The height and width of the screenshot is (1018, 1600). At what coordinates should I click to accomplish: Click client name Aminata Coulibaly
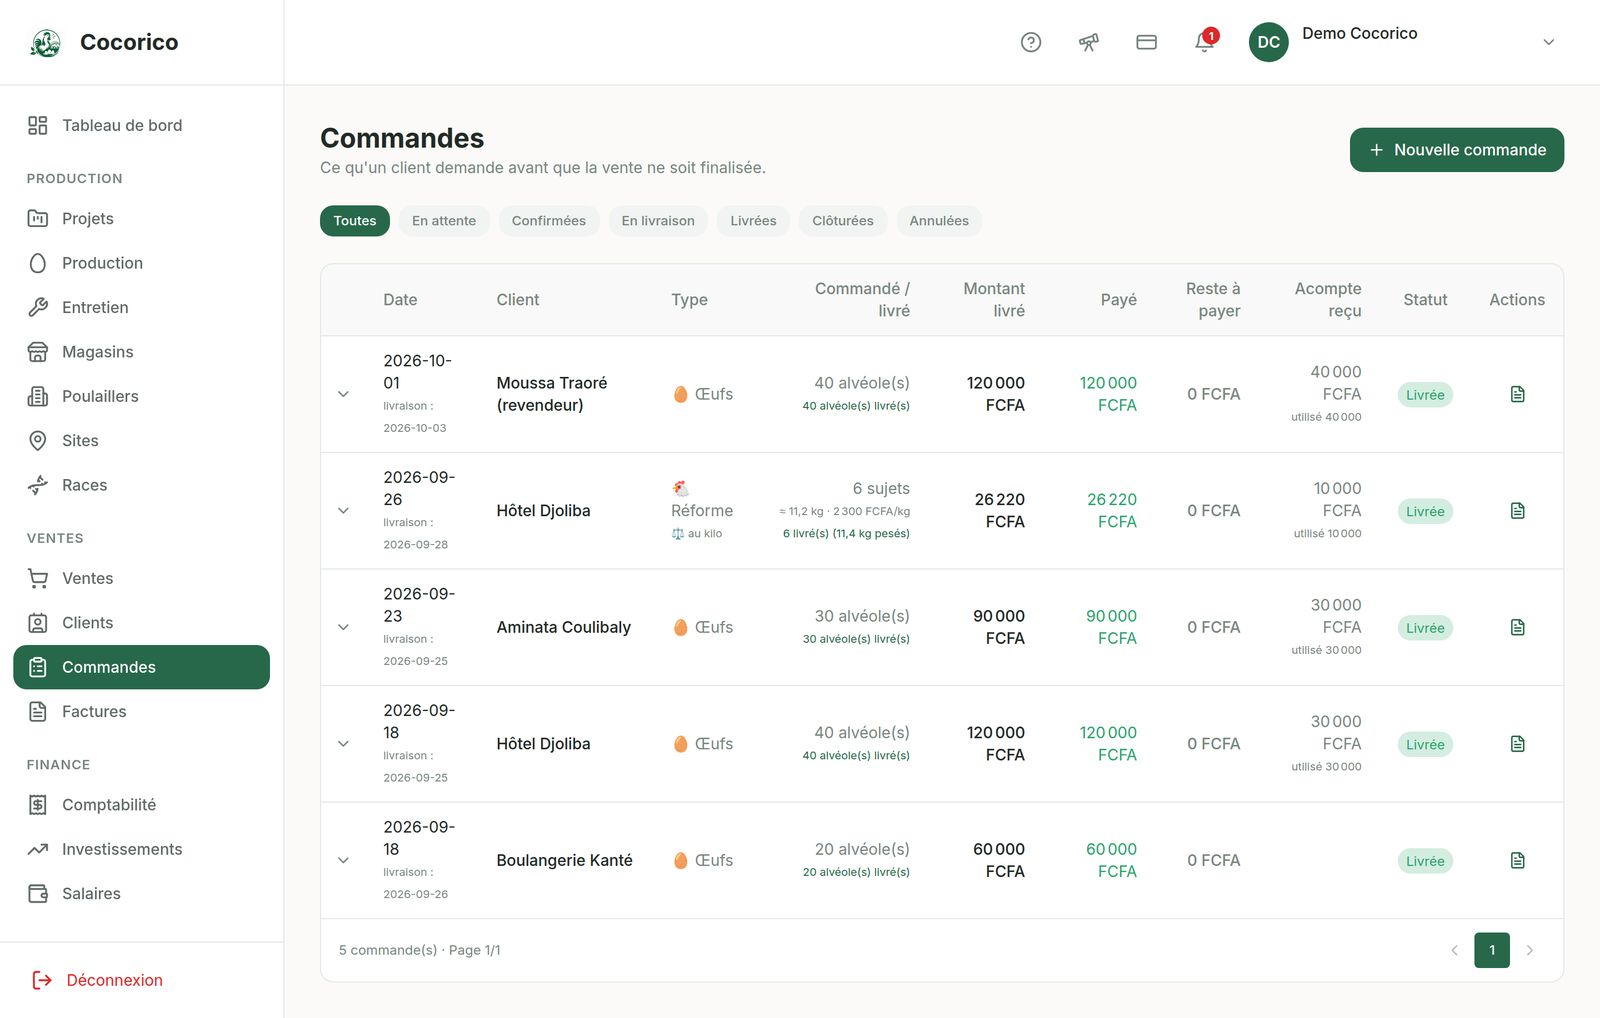[x=564, y=627]
